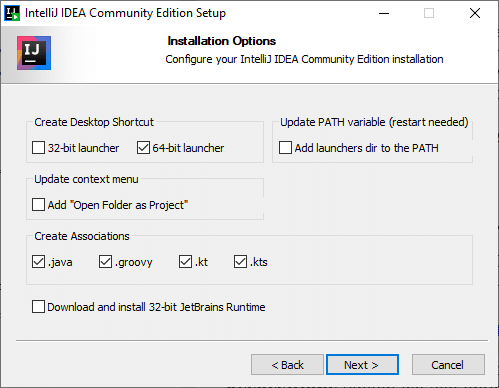The width and height of the screenshot is (499, 388).
Task: Return to previous step with Back button
Action: pyautogui.click(x=287, y=365)
